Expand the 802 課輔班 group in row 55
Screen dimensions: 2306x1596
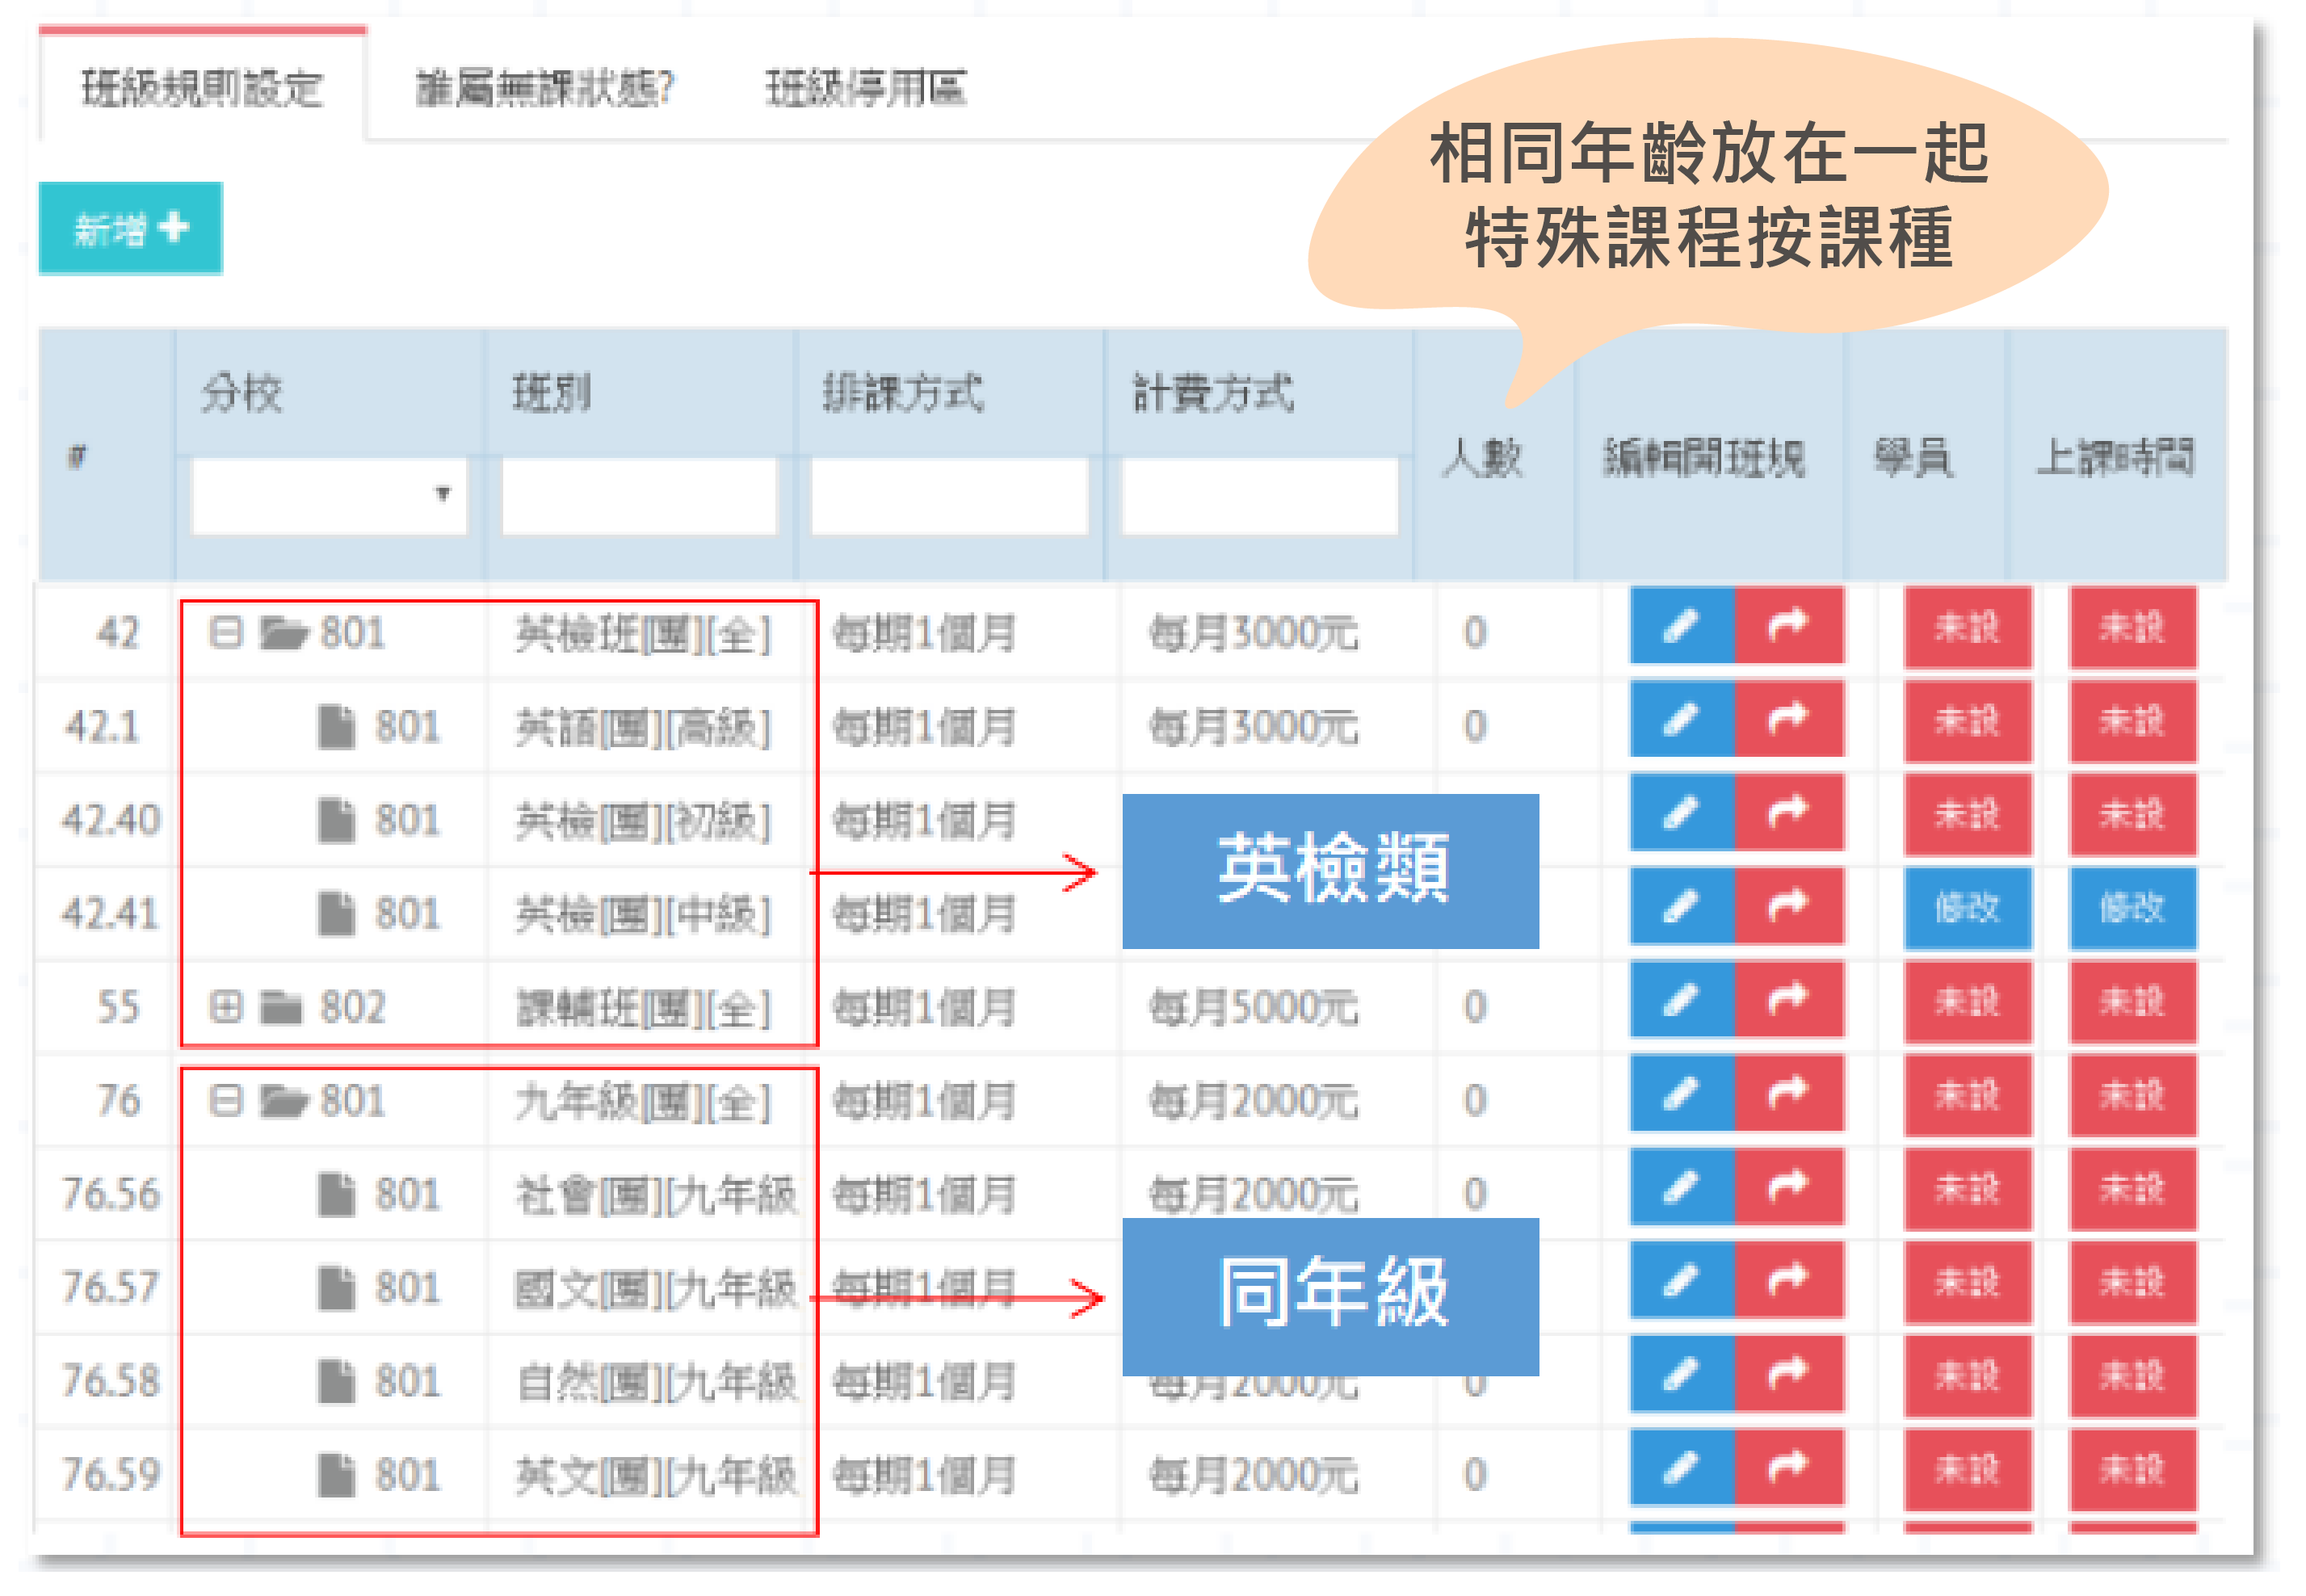(226, 1007)
